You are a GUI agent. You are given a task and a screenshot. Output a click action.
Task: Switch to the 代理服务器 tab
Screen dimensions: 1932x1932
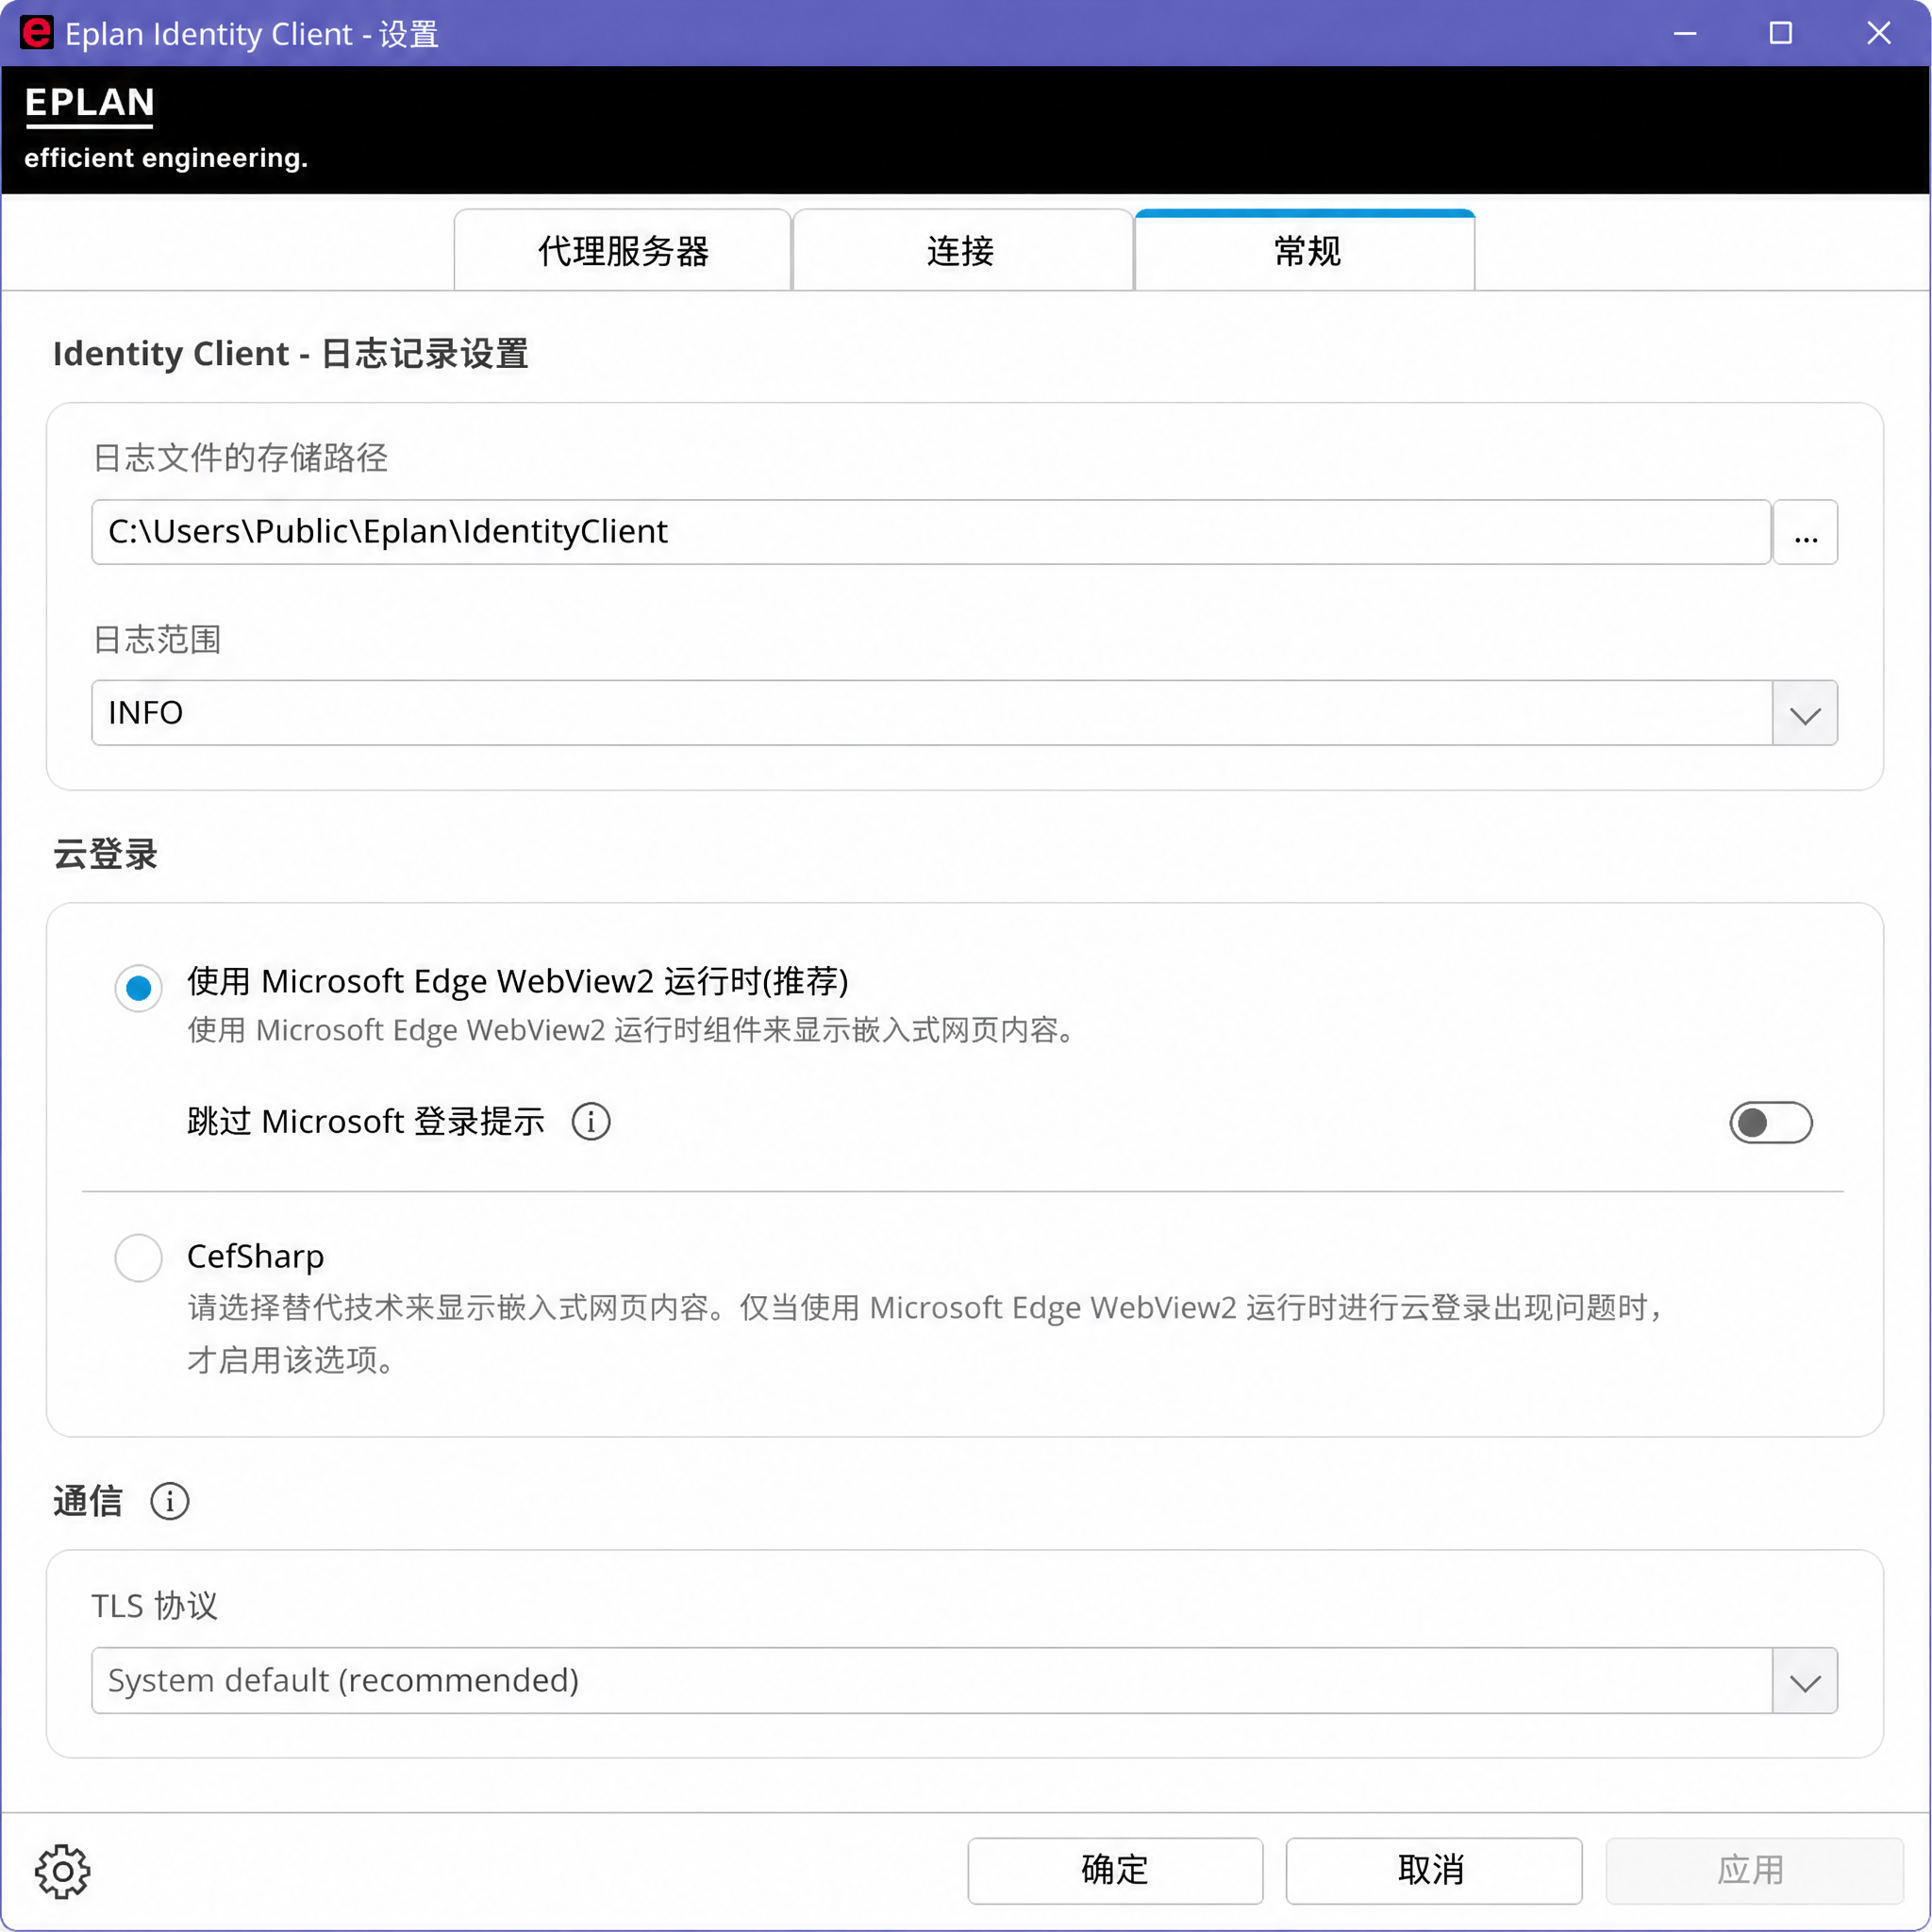click(623, 250)
